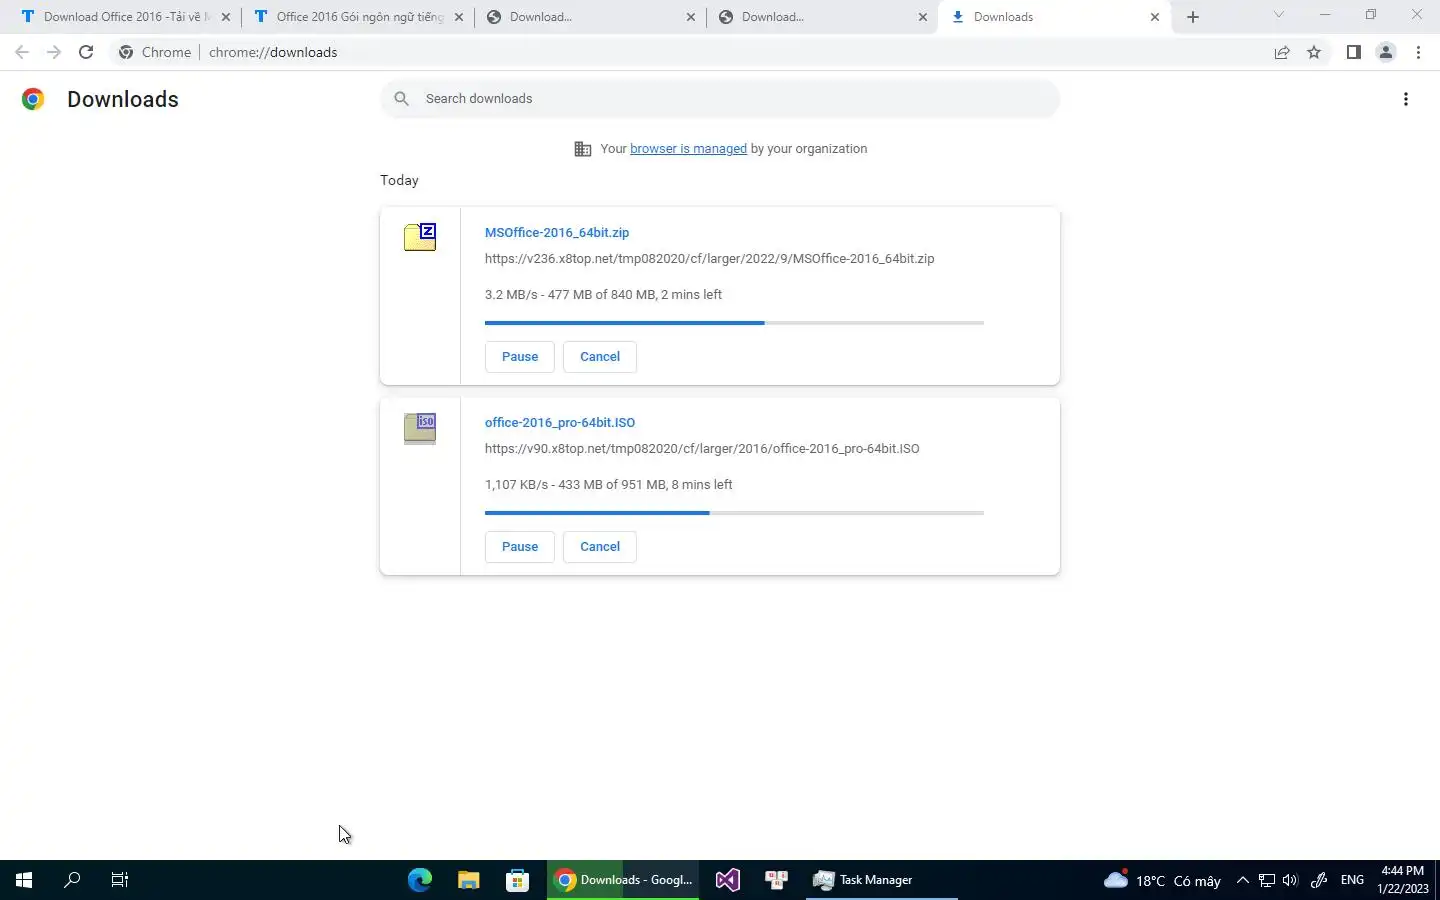This screenshot has width=1440, height=900.
Task: Open the office-2016_pro-64bit.ISO file link
Action: point(560,422)
